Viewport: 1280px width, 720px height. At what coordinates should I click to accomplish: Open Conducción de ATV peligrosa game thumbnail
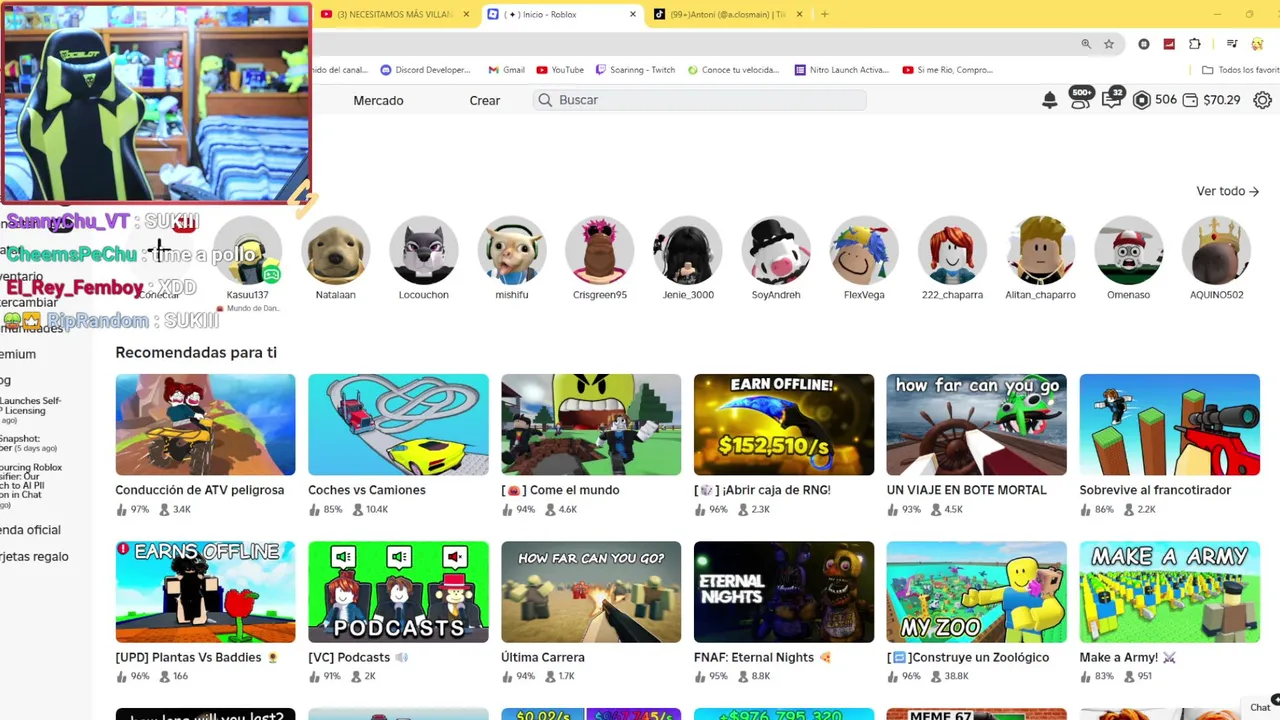pyautogui.click(x=205, y=424)
